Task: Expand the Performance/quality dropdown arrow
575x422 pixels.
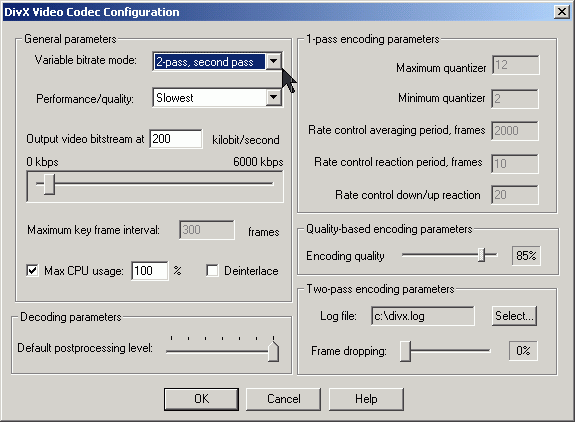Action: pos(274,98)
